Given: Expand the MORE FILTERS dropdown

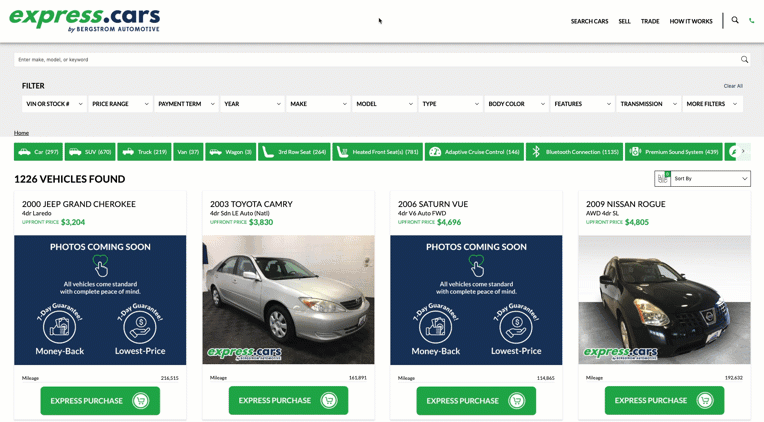Looking at the screenshot, I should pyautogui.click(x=713, y=104).
